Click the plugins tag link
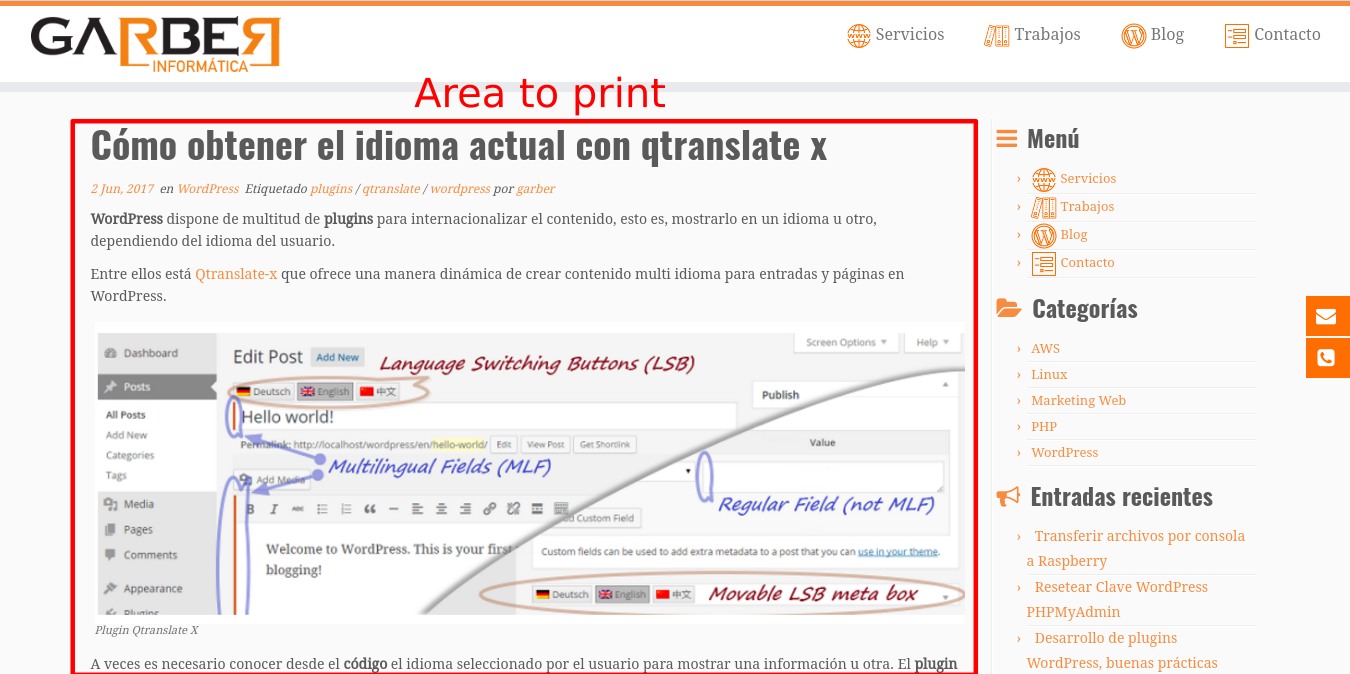 point(332,189)
